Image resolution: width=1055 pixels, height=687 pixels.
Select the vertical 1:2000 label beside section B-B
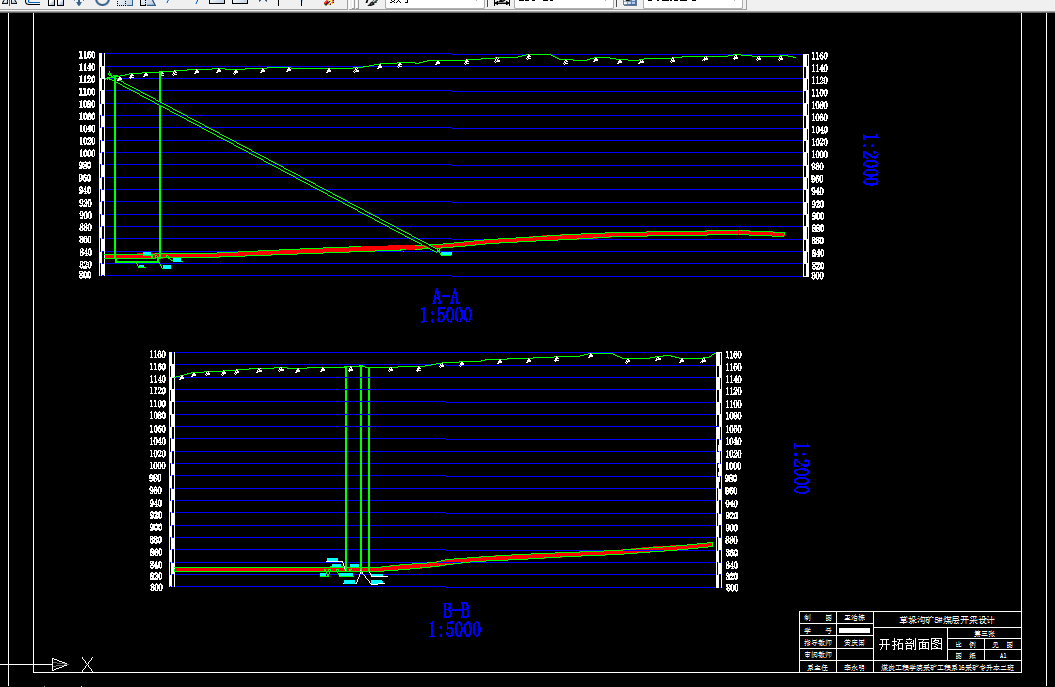(801, 468)
